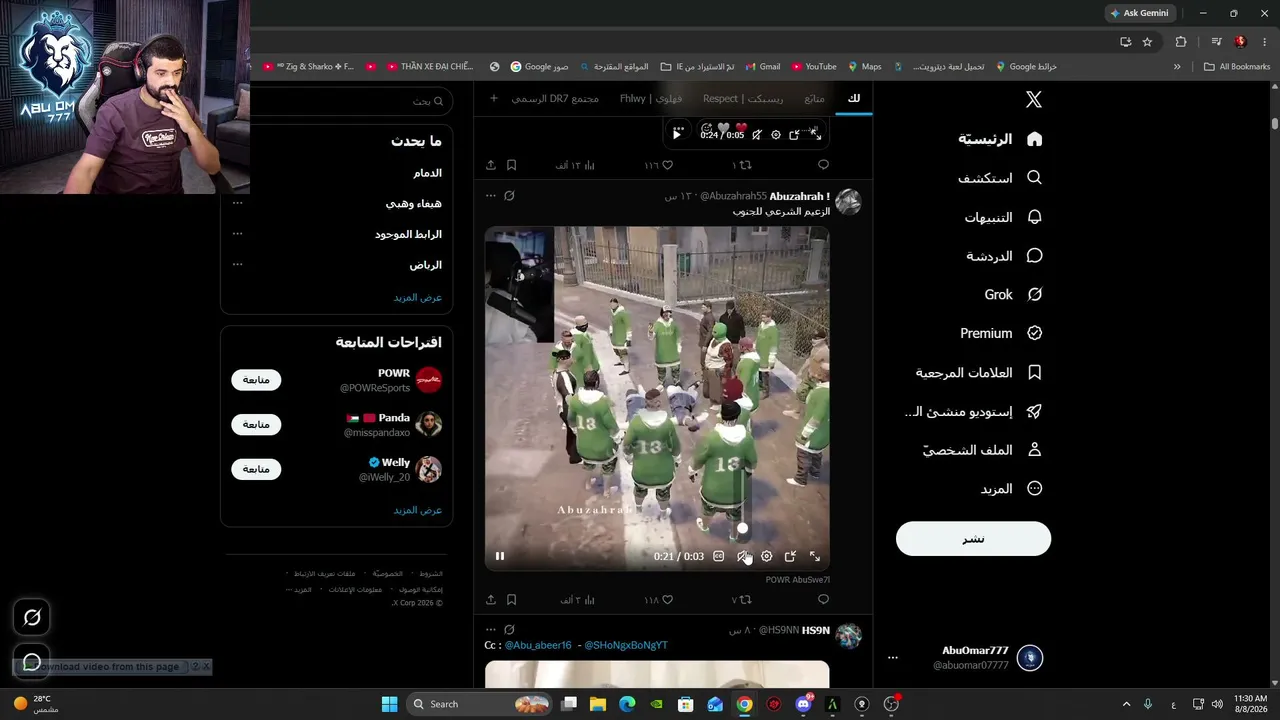Pause the Abuzahrah video
This screenshot has width=1280, height=720.
point(500,557)
